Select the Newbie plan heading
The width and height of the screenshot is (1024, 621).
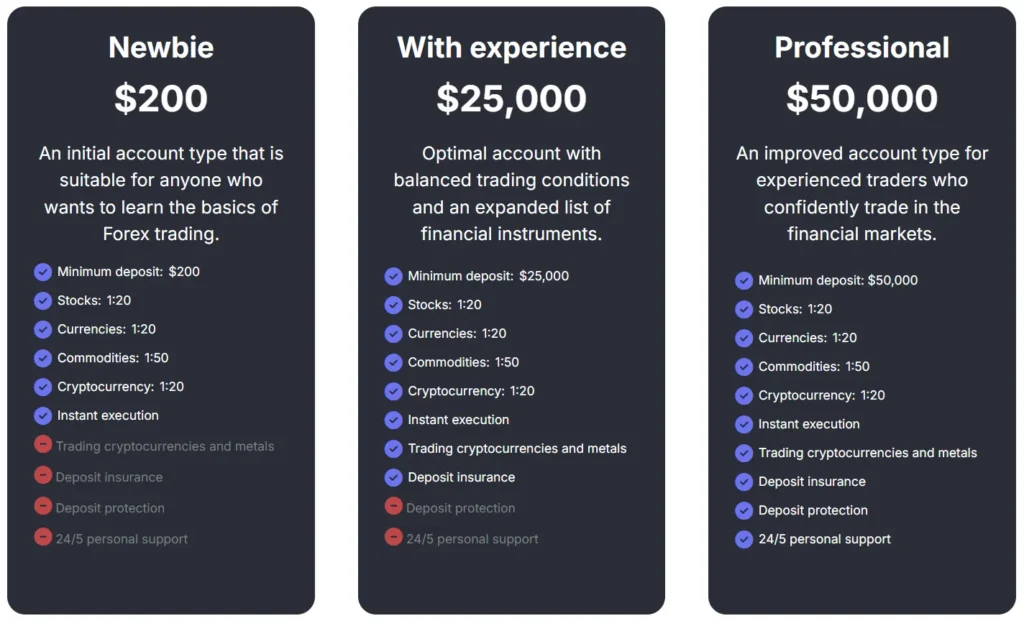pos(161,47)
